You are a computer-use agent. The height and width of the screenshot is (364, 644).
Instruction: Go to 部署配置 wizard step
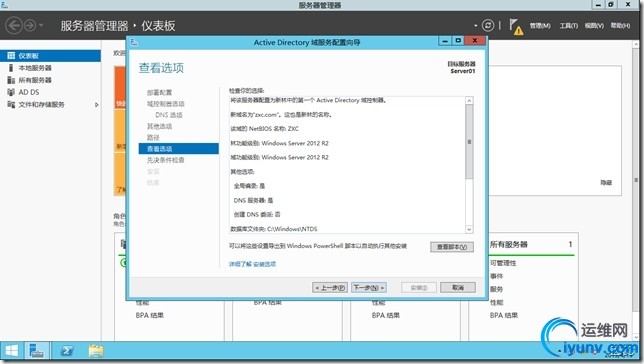(159, 92)
